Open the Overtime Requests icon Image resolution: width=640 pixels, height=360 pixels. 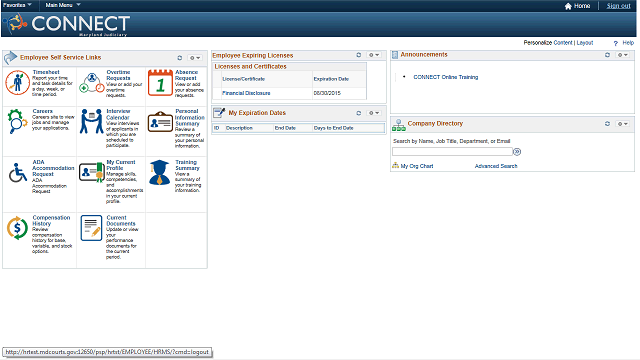pos(92,83)
